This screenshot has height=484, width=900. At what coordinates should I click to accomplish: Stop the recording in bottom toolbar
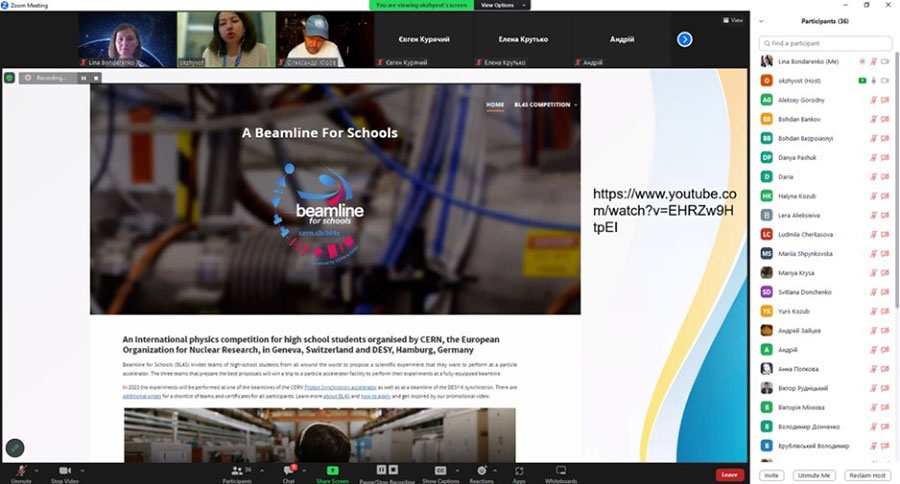pyautogui.click(x=393, y=470)
